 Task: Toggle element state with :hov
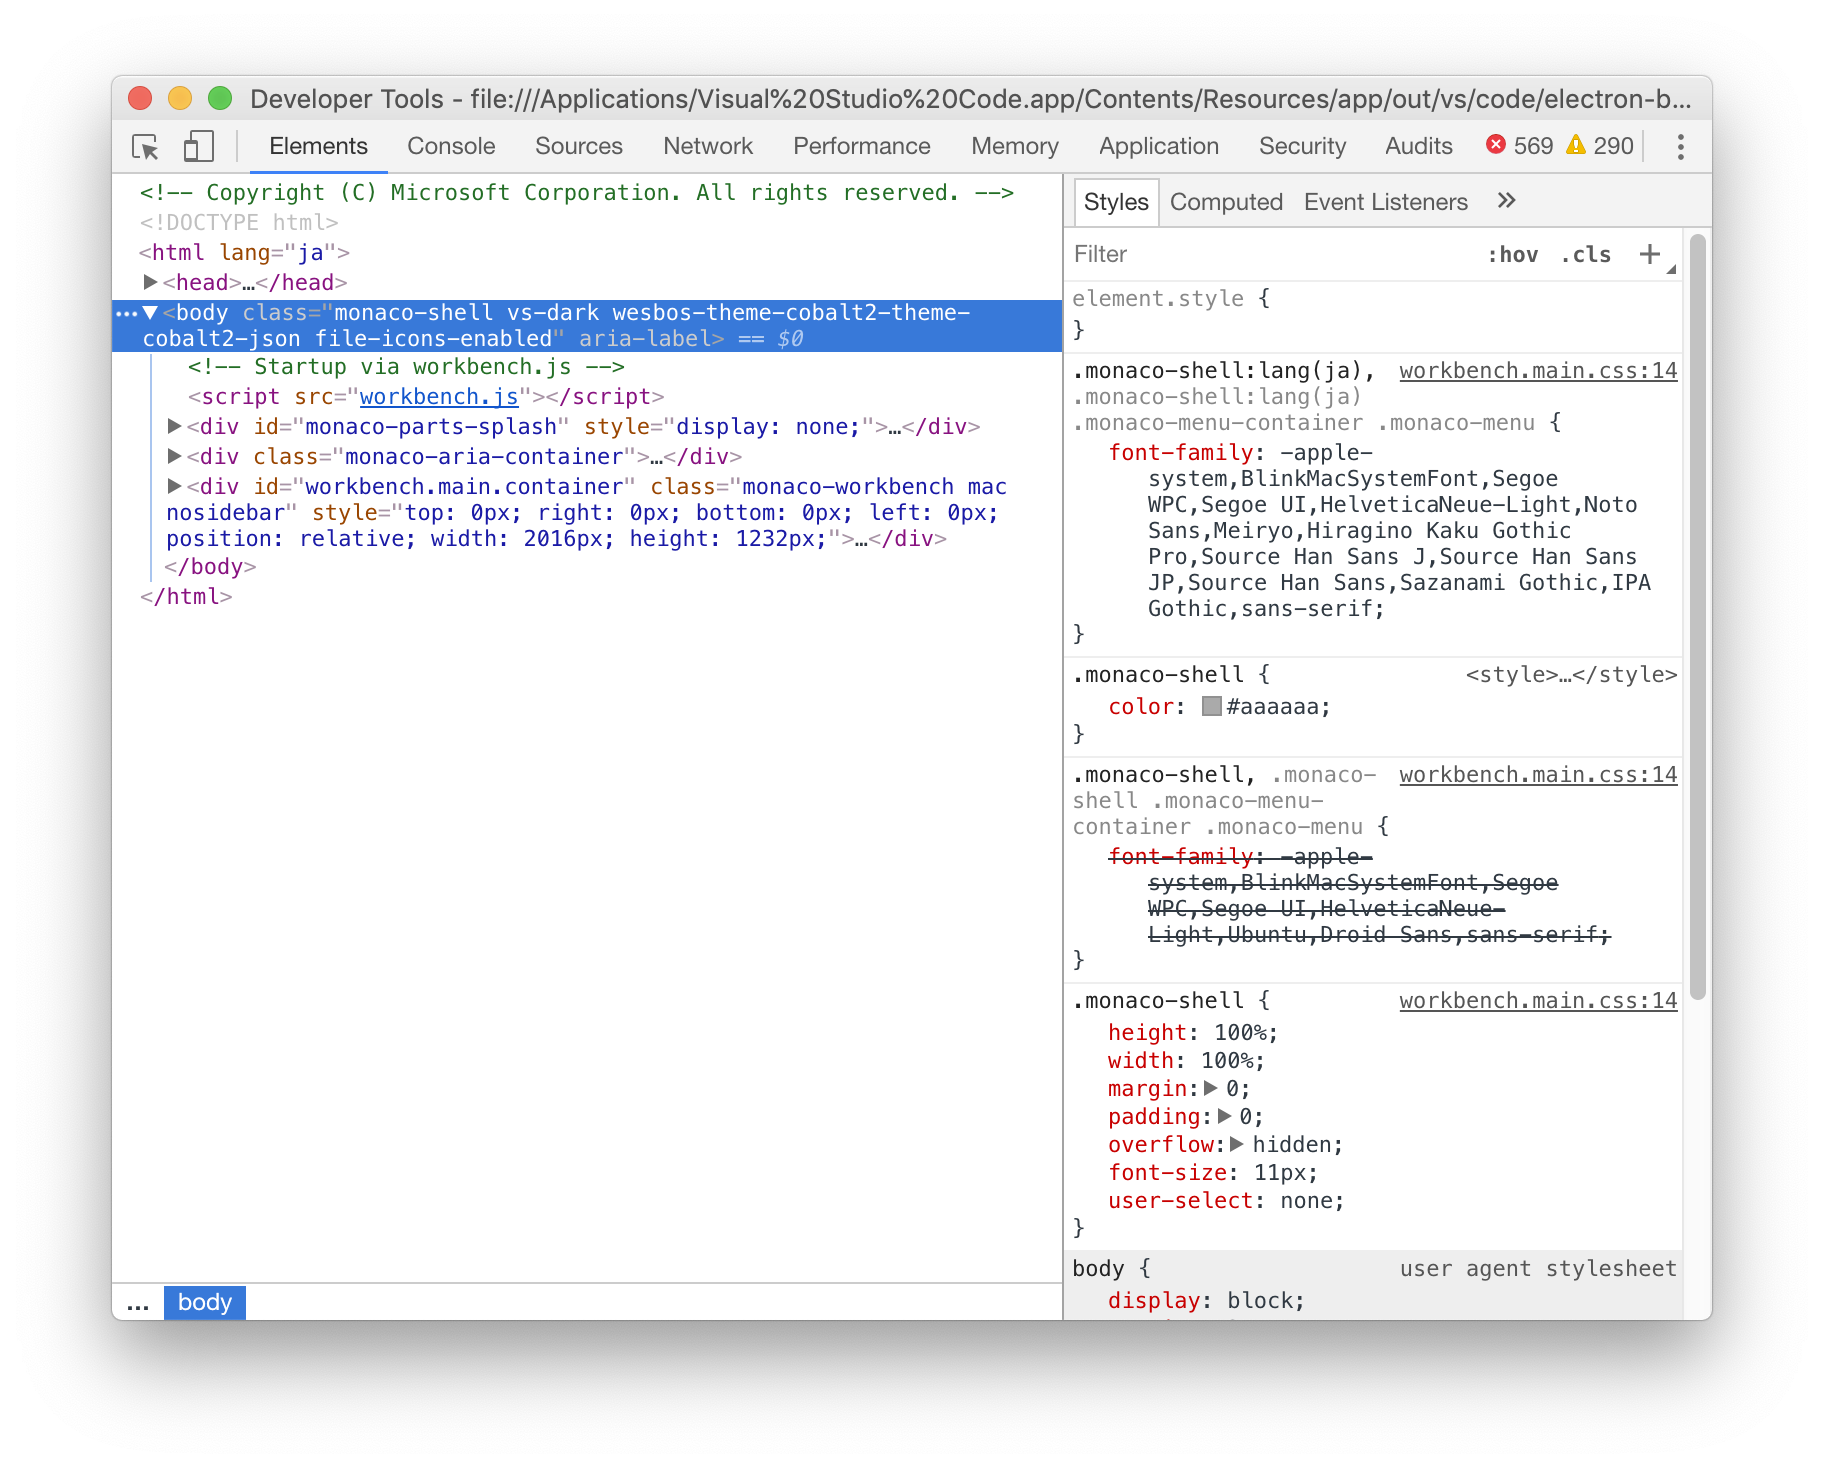1515,255
